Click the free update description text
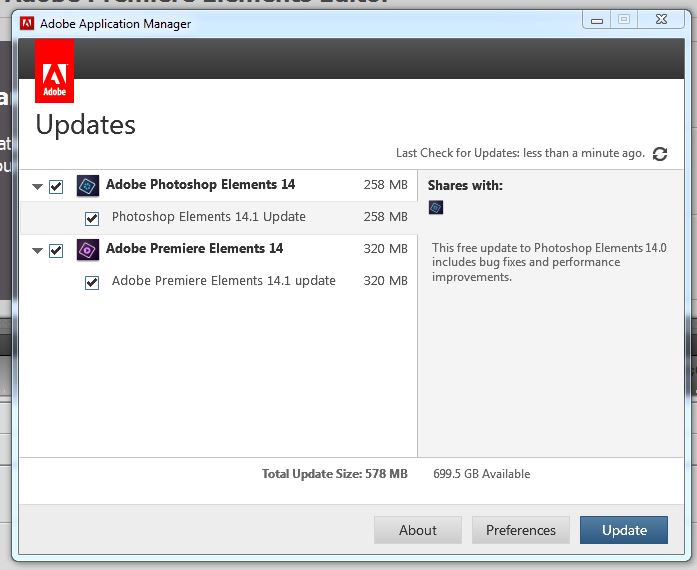Image resolution: width=697 pixels, height=570 pixels. point(549,262)
